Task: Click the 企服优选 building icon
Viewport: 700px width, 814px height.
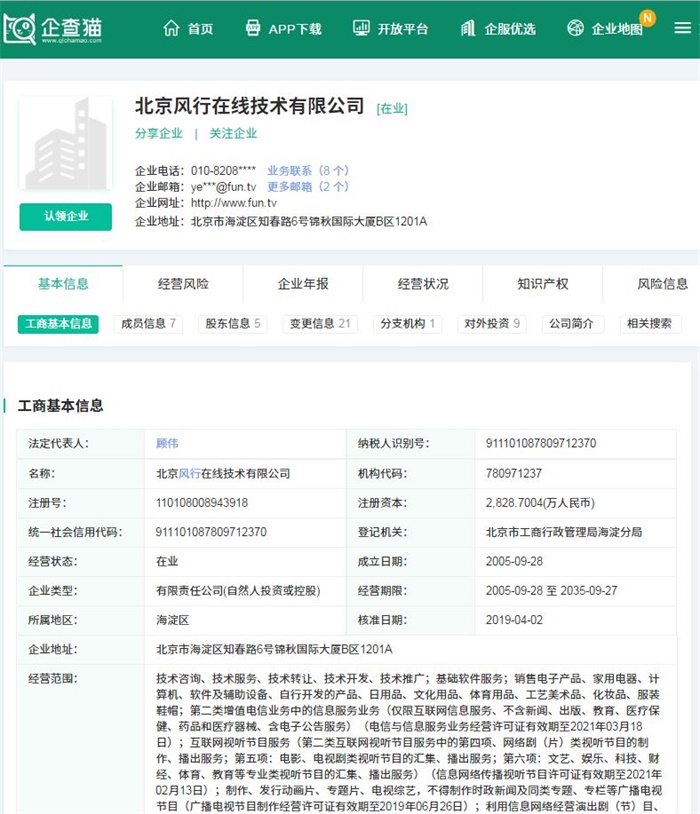Action: pos(468,28)
